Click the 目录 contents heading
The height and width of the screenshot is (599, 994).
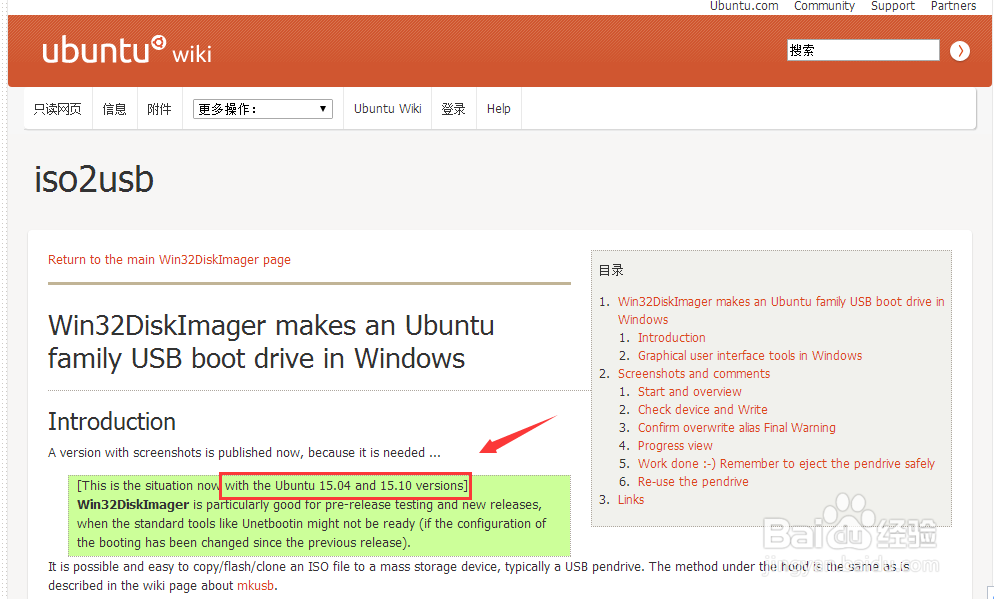coord(610,270)
